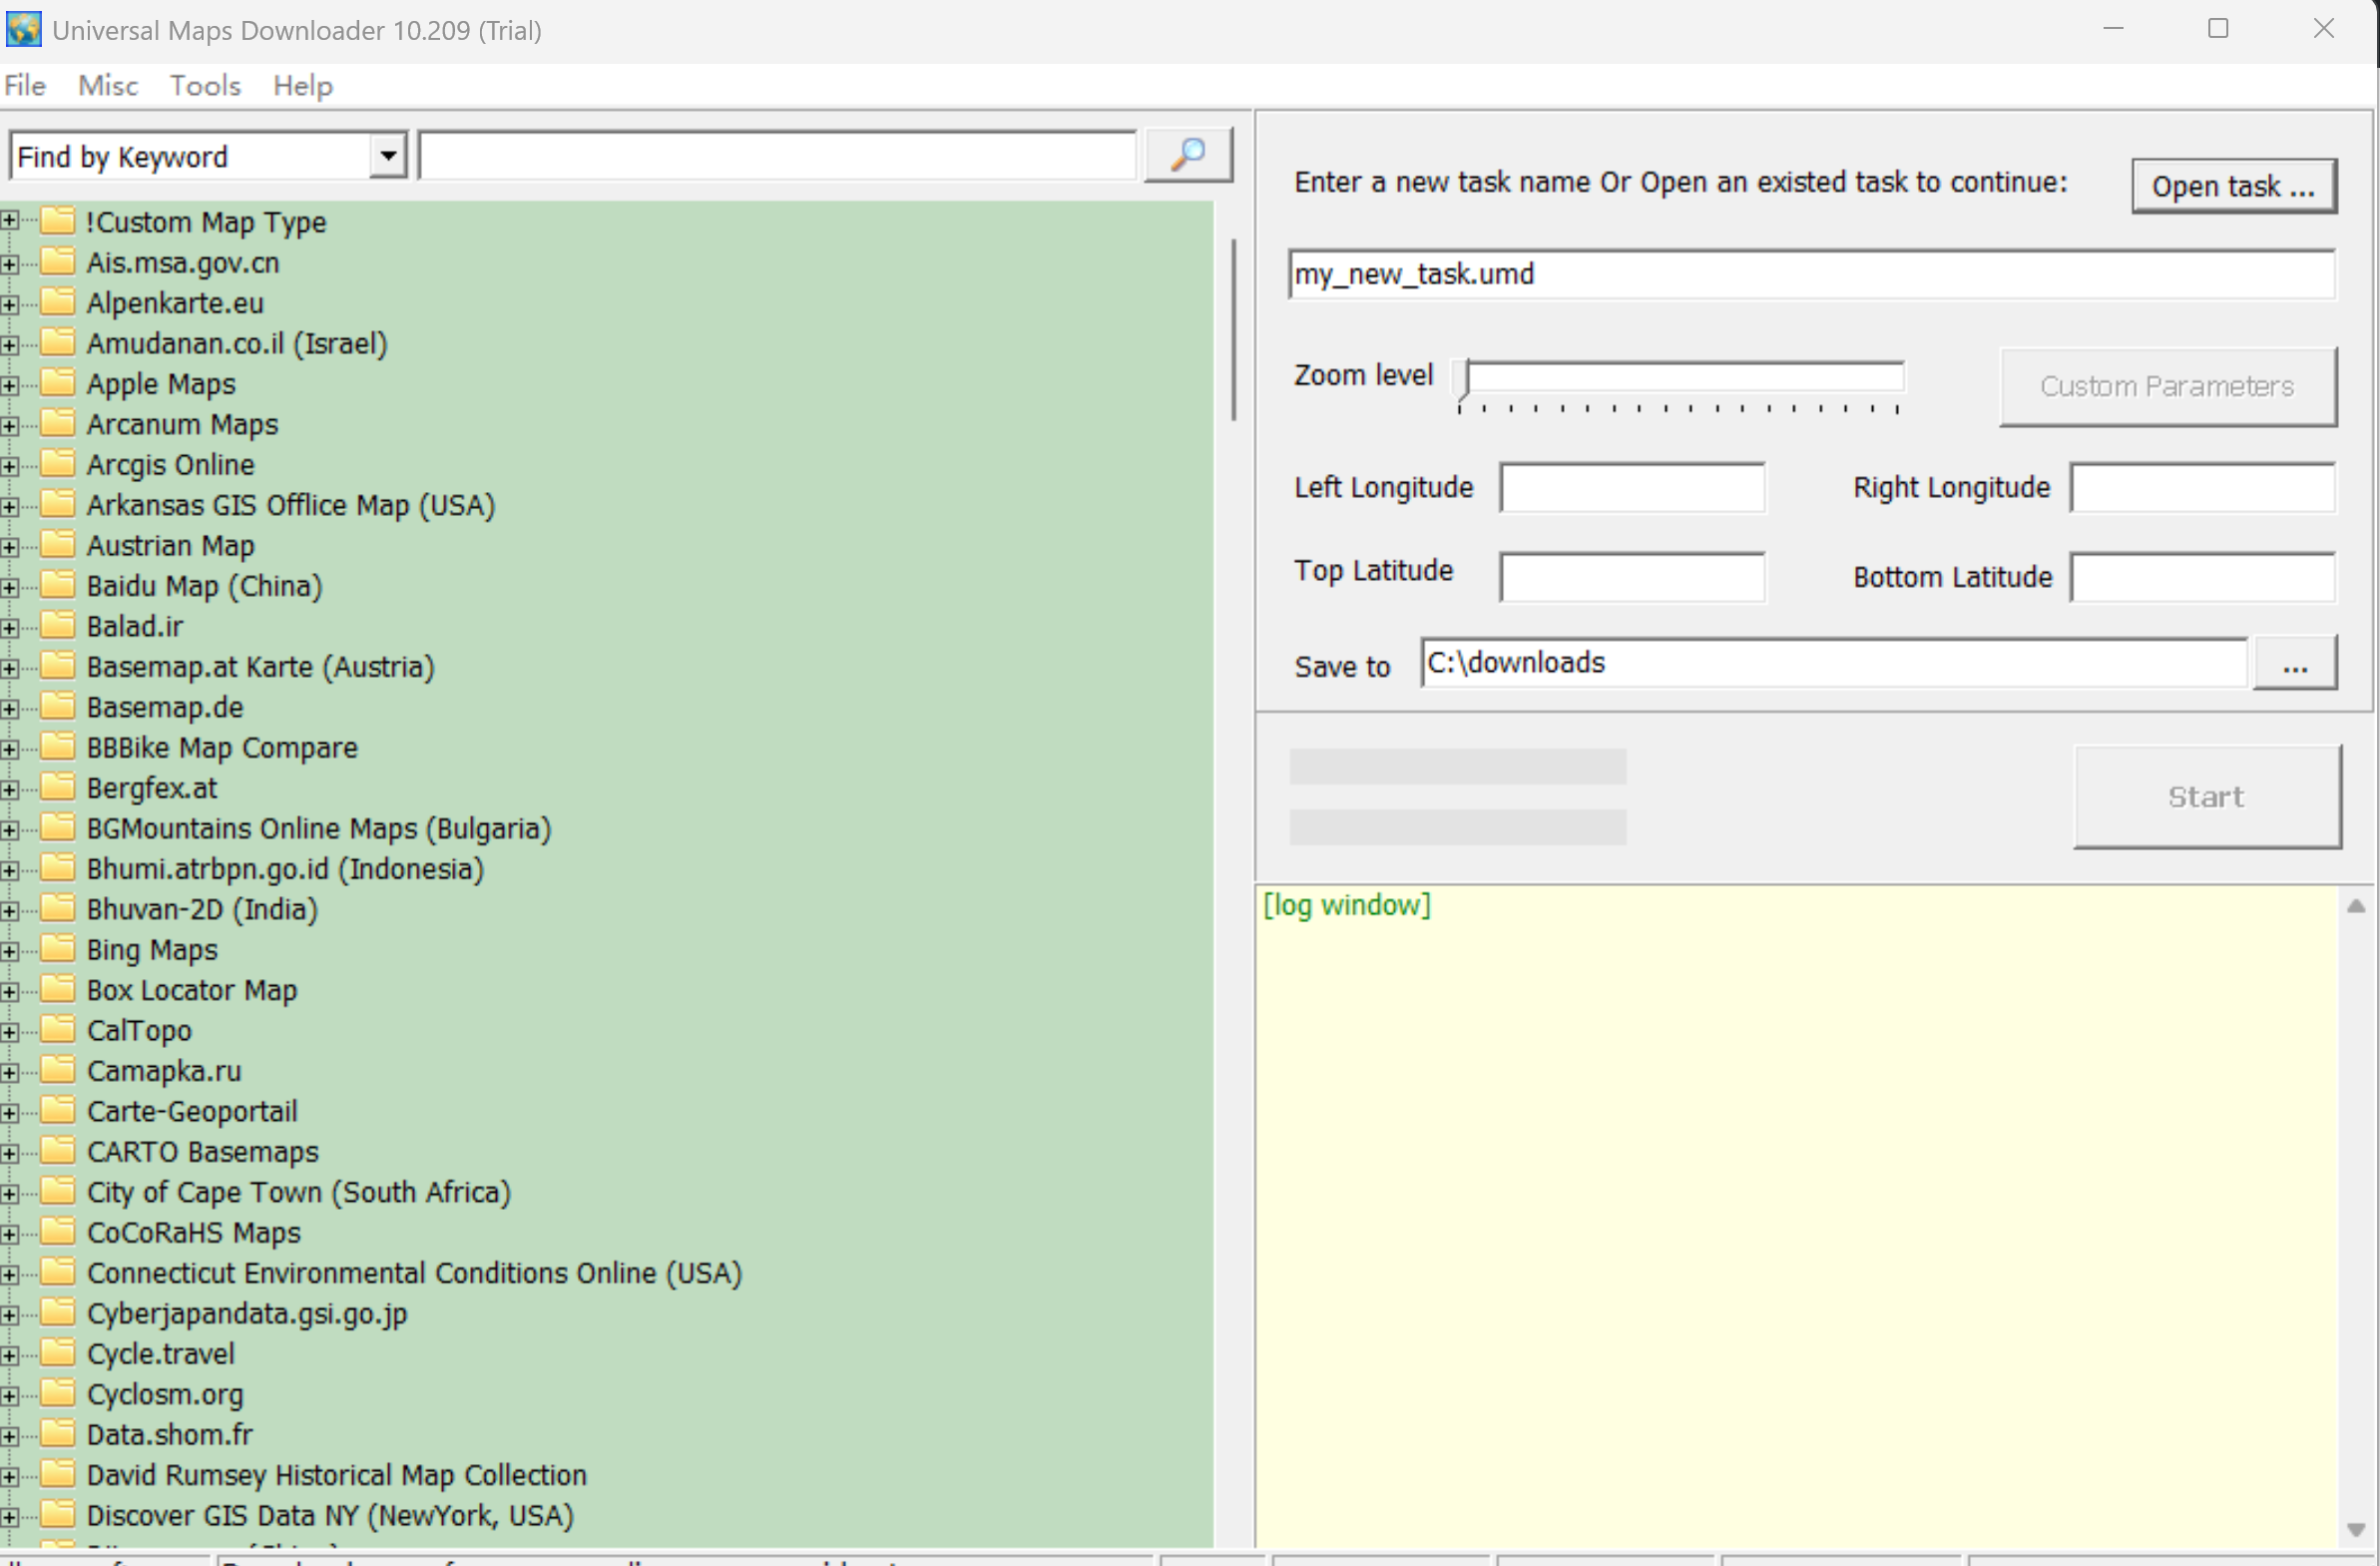This screenshot has height=1566, width=2380.
Task: Select Bhumi.atrbpn.go.id (Indonesia) item
Action: click(x=285, y=869)
